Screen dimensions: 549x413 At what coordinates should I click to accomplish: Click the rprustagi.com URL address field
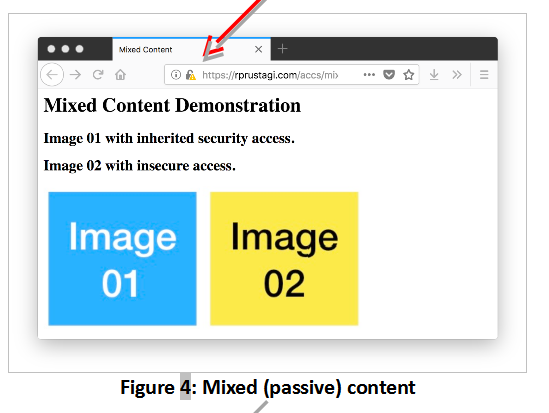click(x=270, y=75)
